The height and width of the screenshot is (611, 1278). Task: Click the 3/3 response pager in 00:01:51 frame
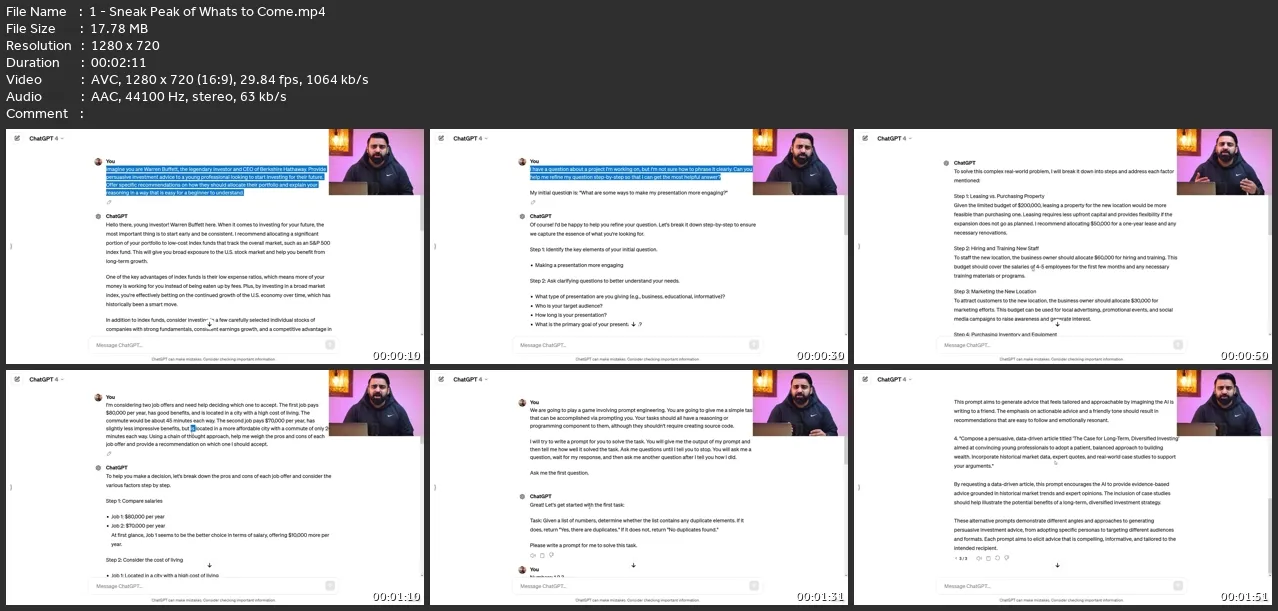pos(963,558)
